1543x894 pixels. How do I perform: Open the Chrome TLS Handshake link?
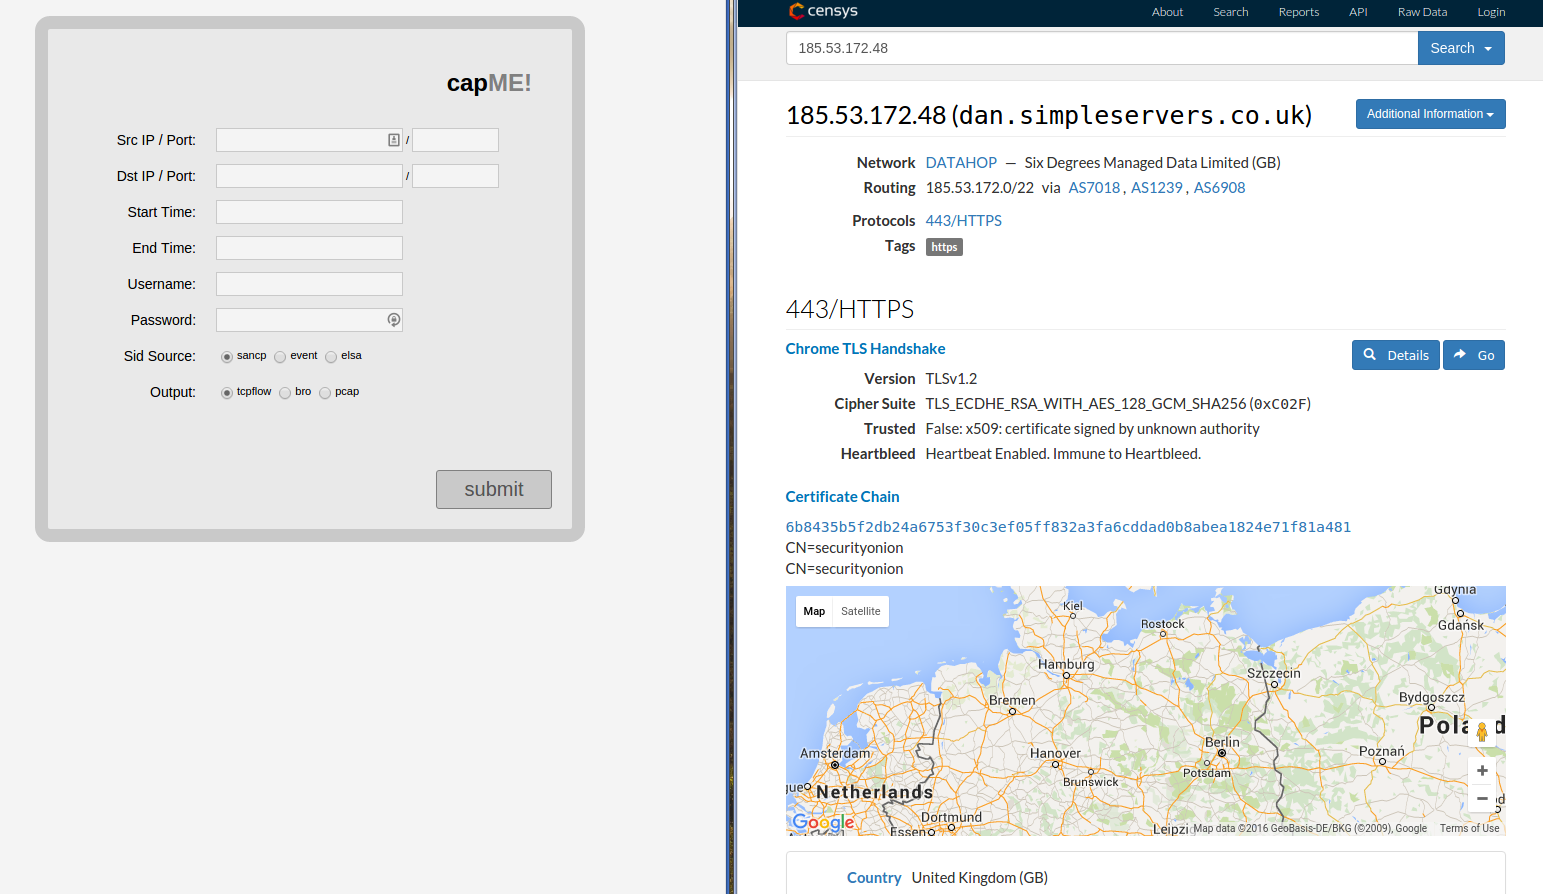point(865,349)
